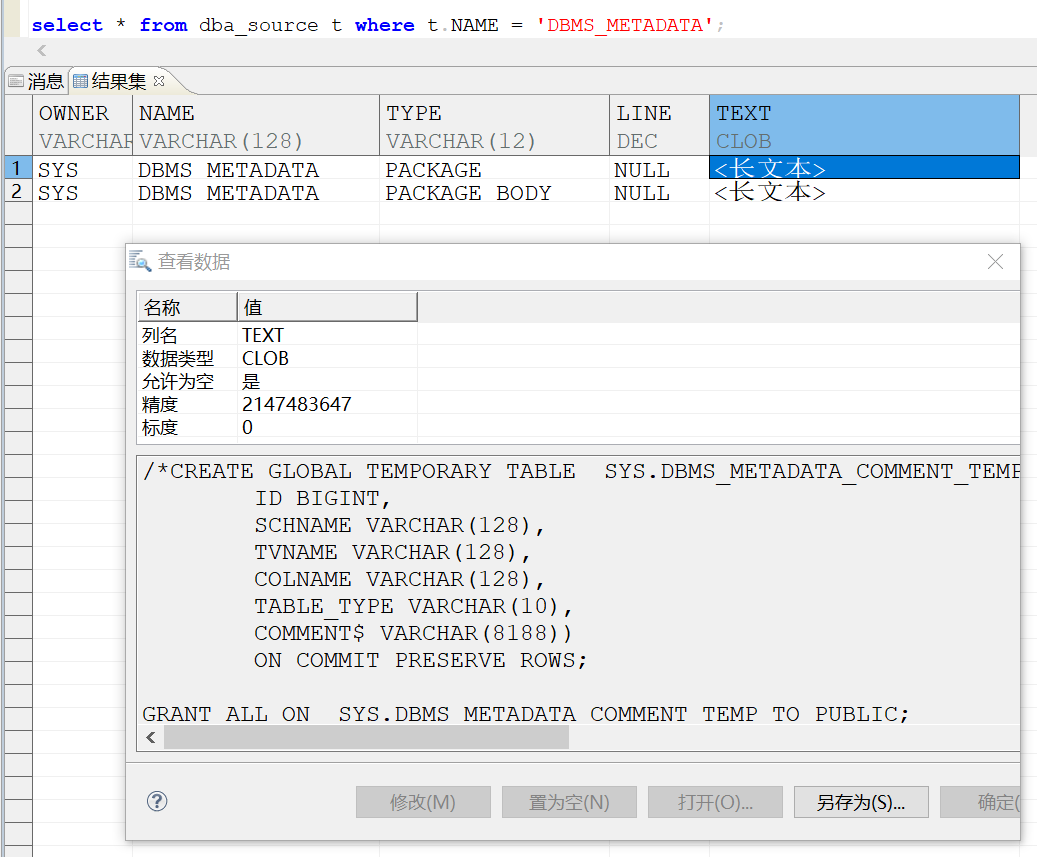Select the 结果集 tab
This screenshot has height=857, width=1037.
pos(110,81)
